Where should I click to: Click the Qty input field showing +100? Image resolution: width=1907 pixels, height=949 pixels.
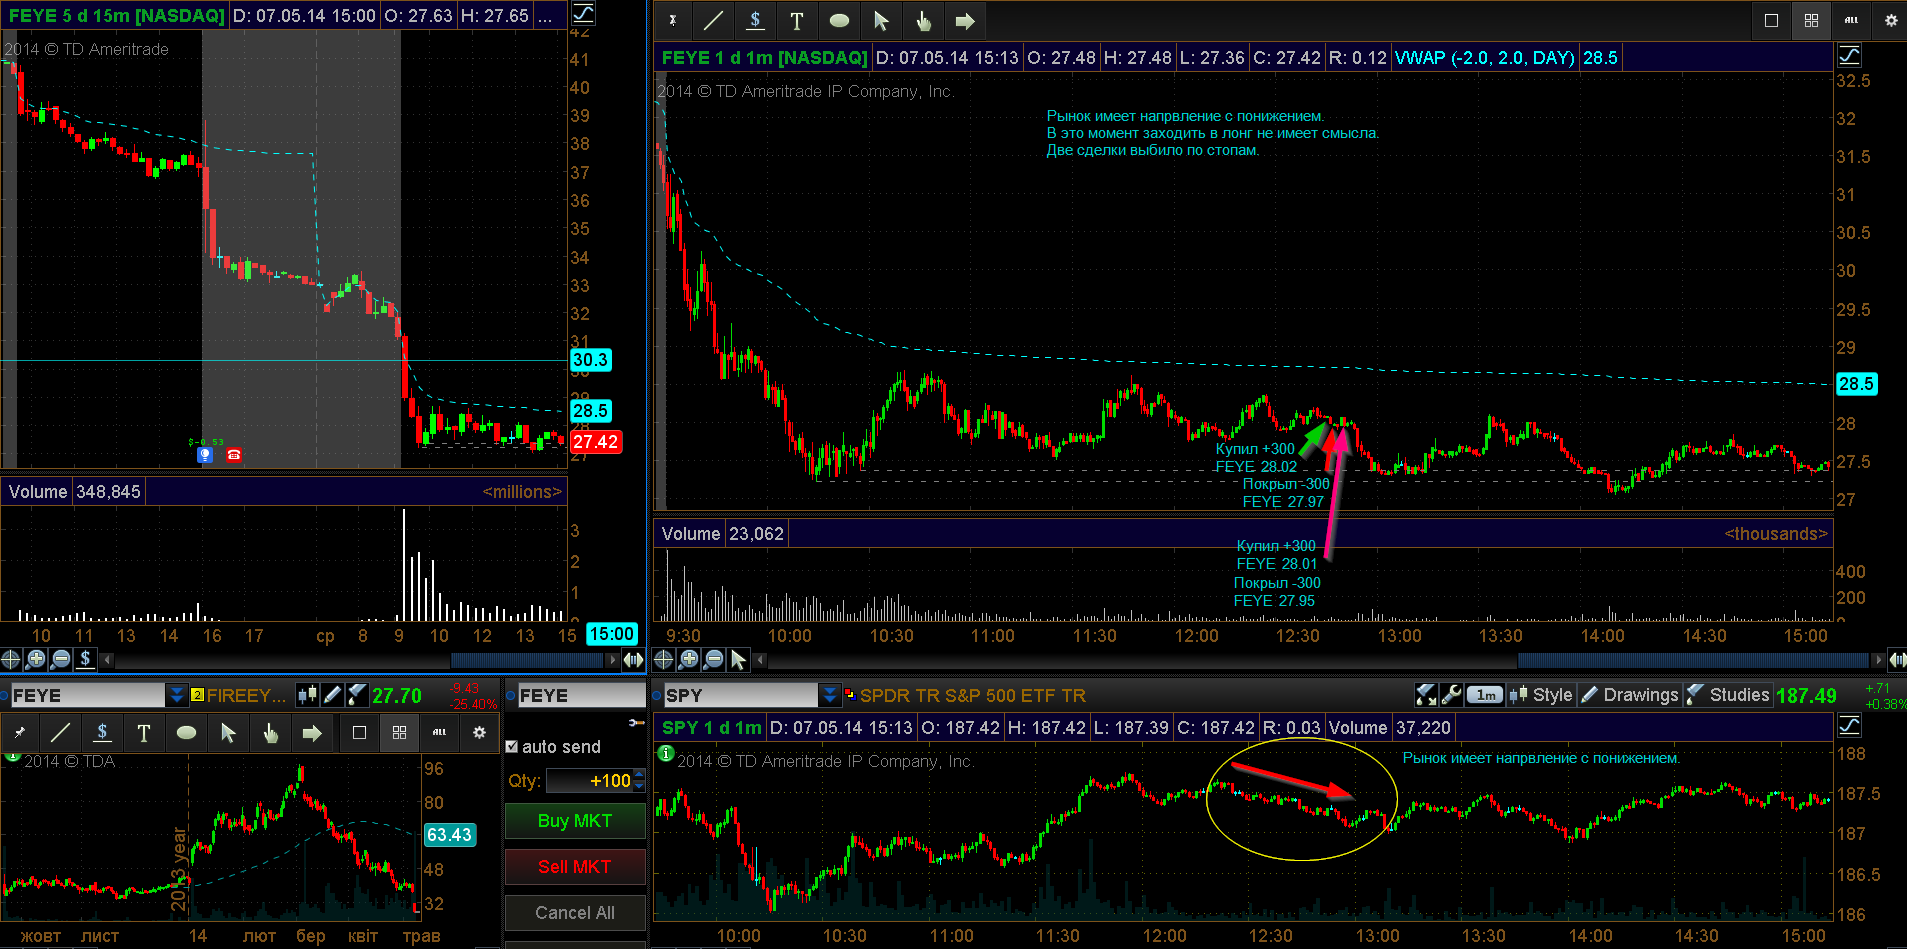[590, 781]
